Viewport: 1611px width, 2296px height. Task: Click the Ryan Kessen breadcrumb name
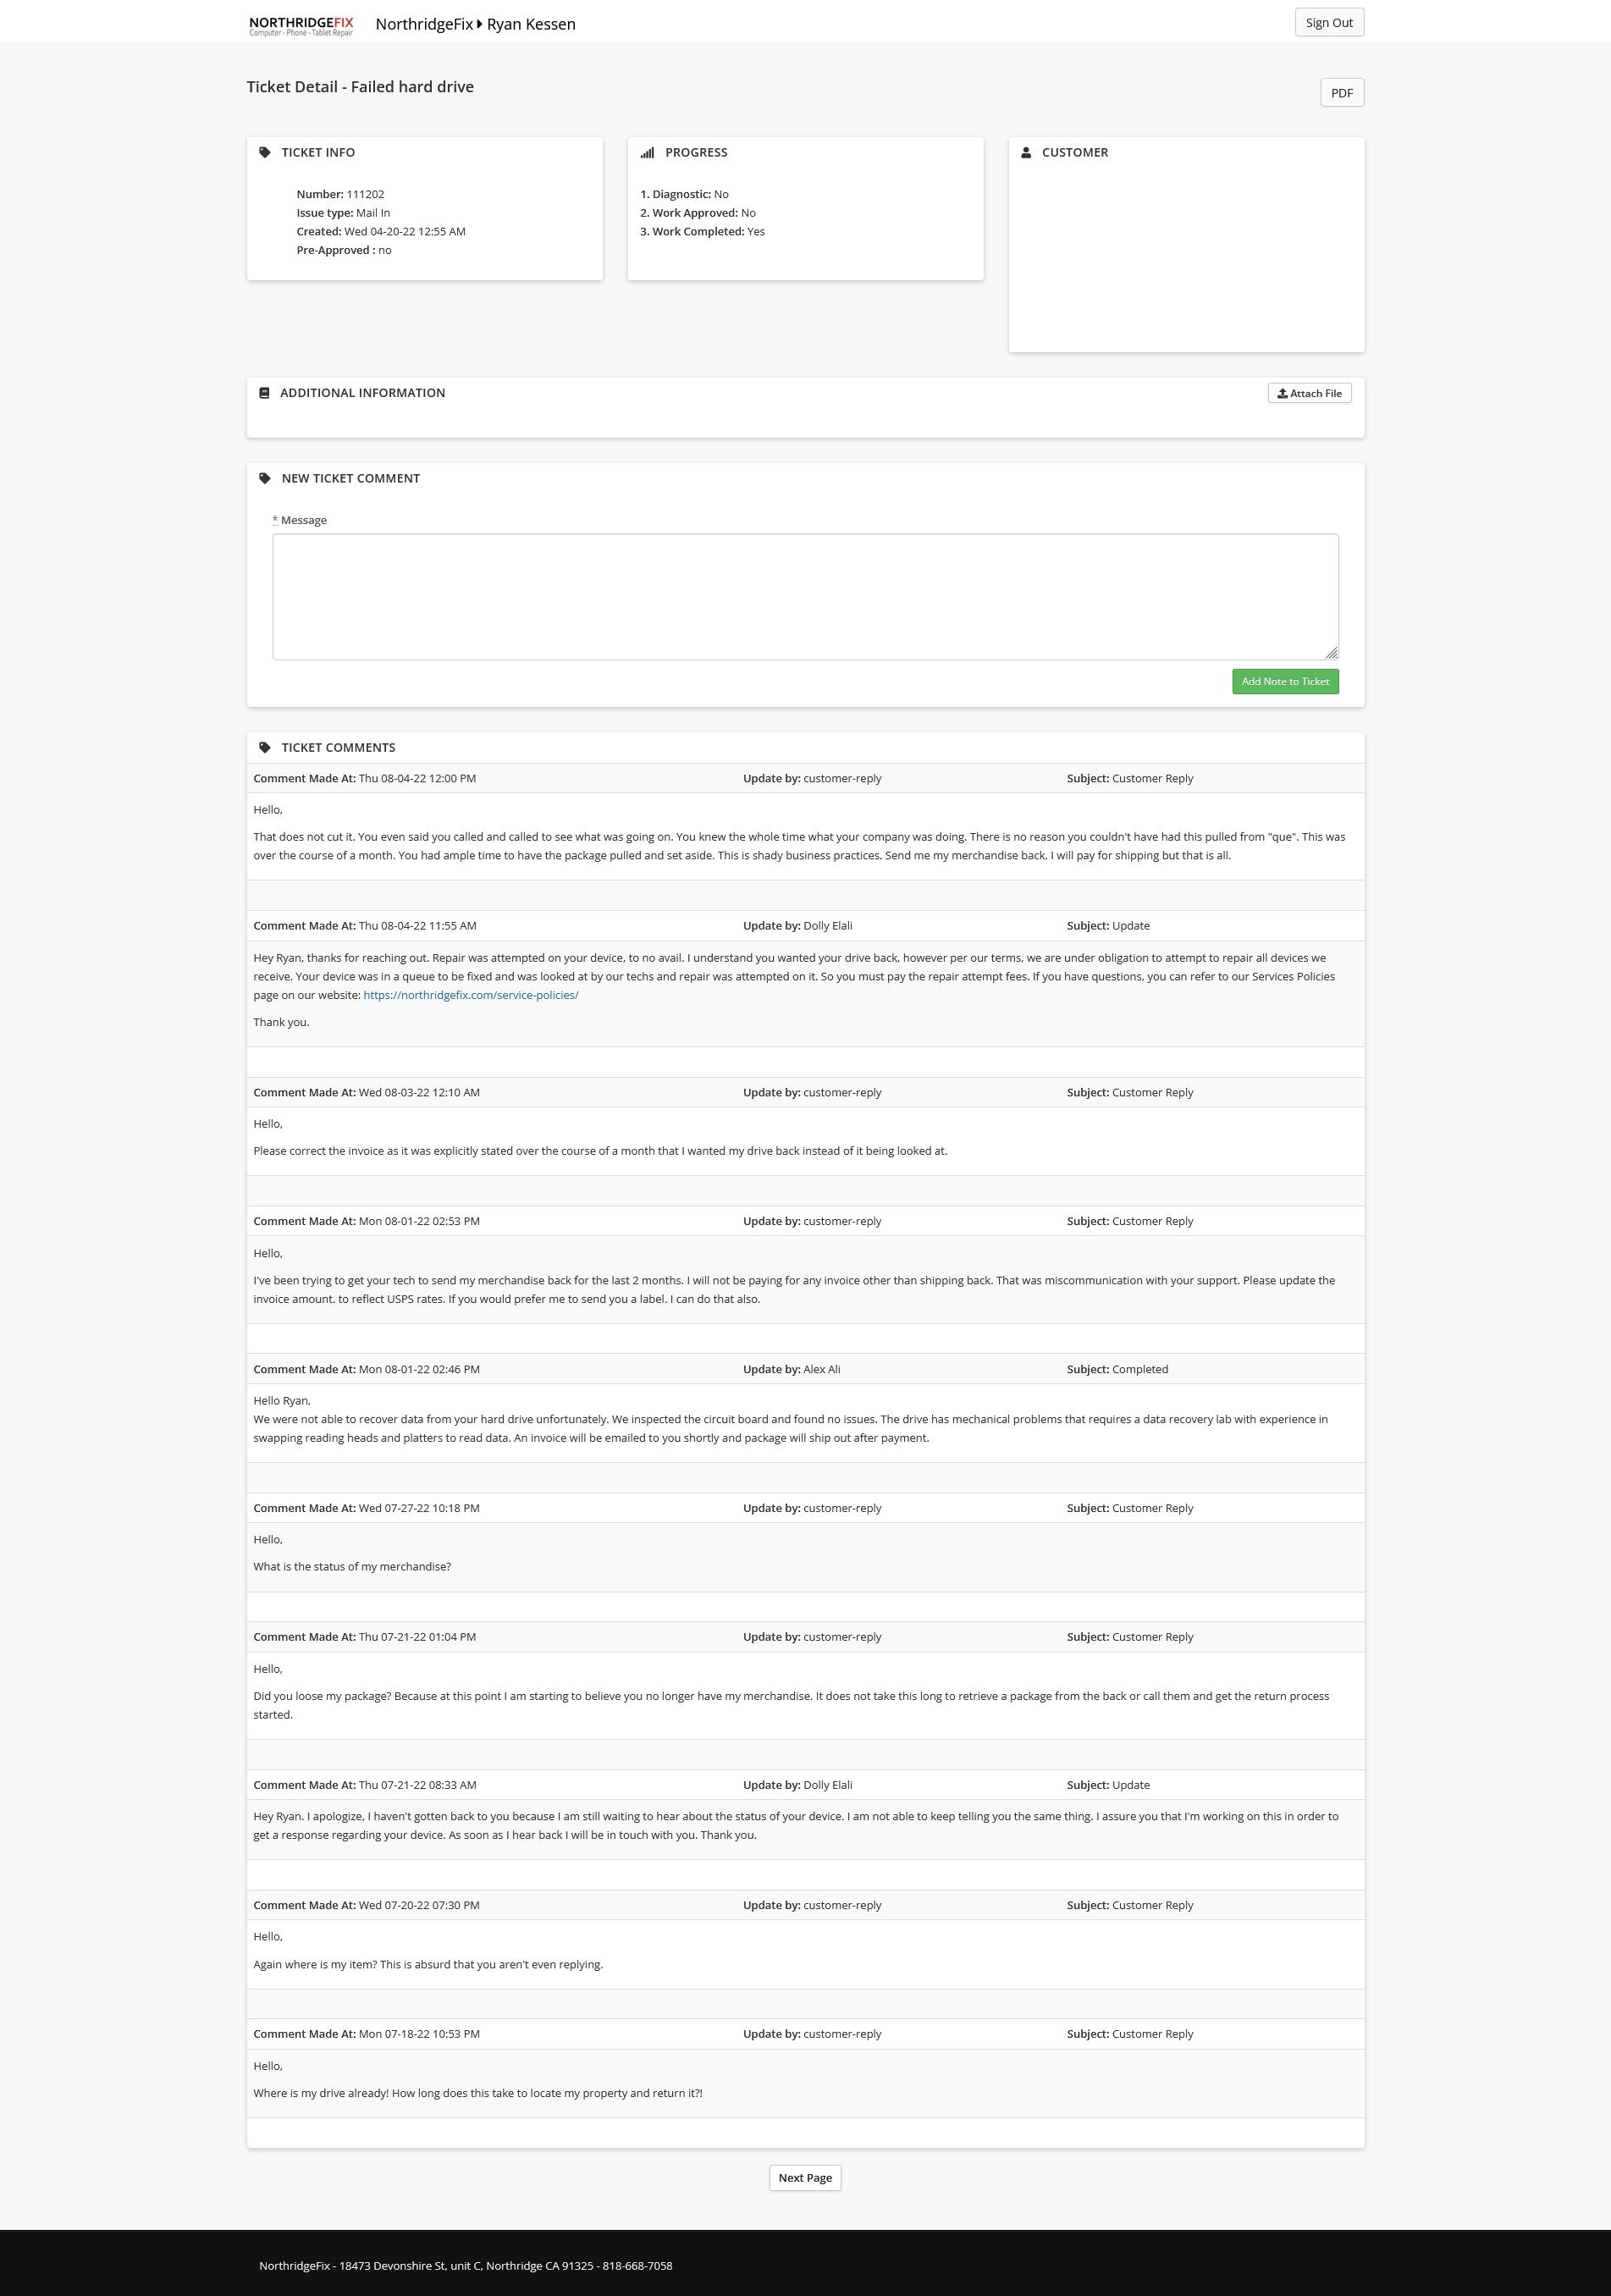[531, 24]
